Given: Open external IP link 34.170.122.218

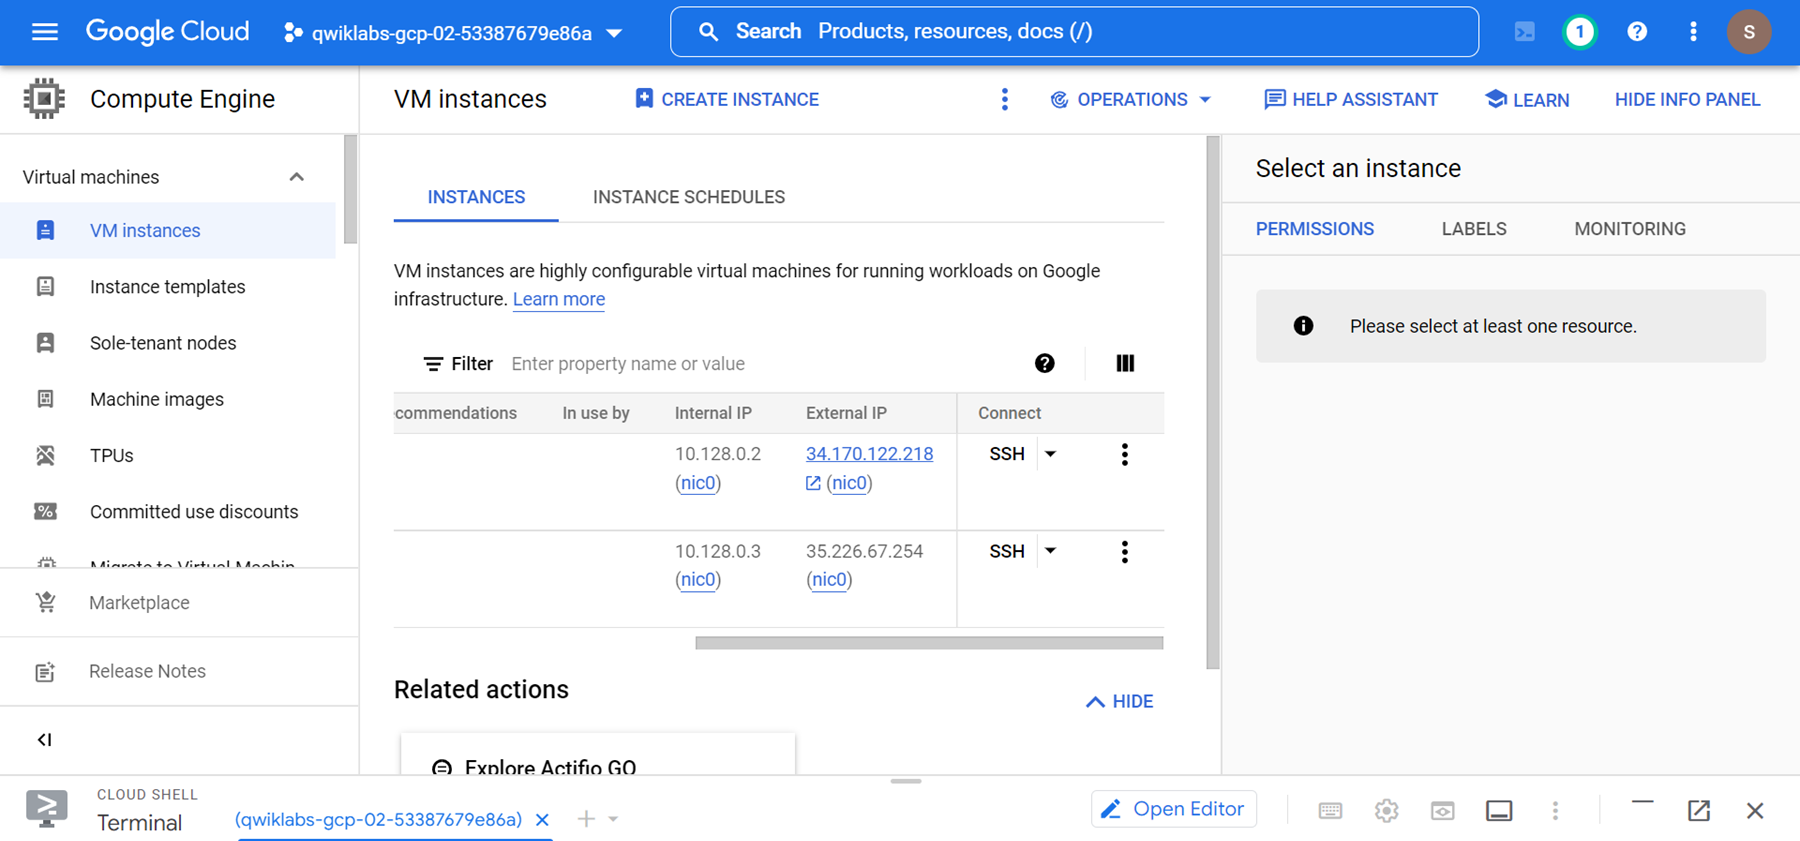Looking at the screenshot, I should point(870,454).
